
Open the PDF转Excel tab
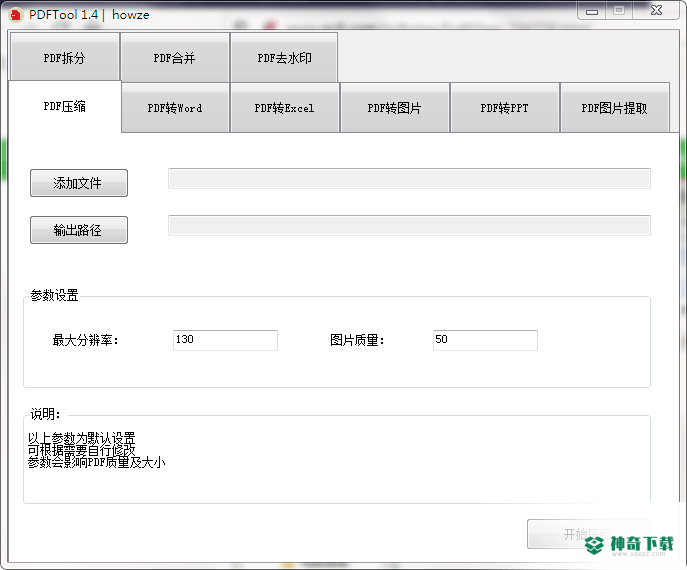point(285,108)
